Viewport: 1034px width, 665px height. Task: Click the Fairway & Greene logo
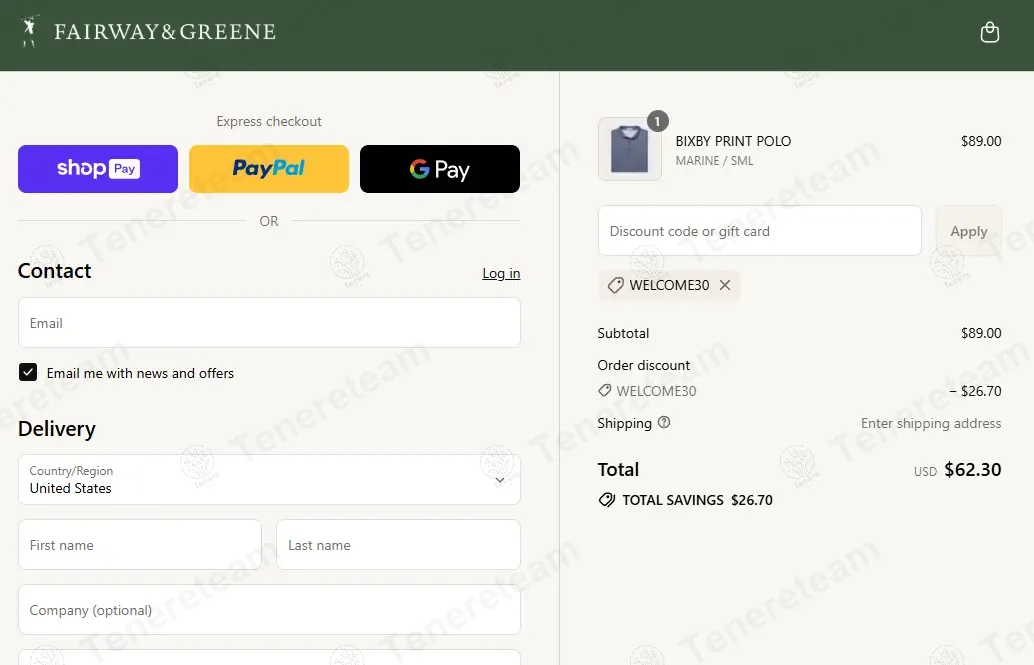tap(148, 32)
